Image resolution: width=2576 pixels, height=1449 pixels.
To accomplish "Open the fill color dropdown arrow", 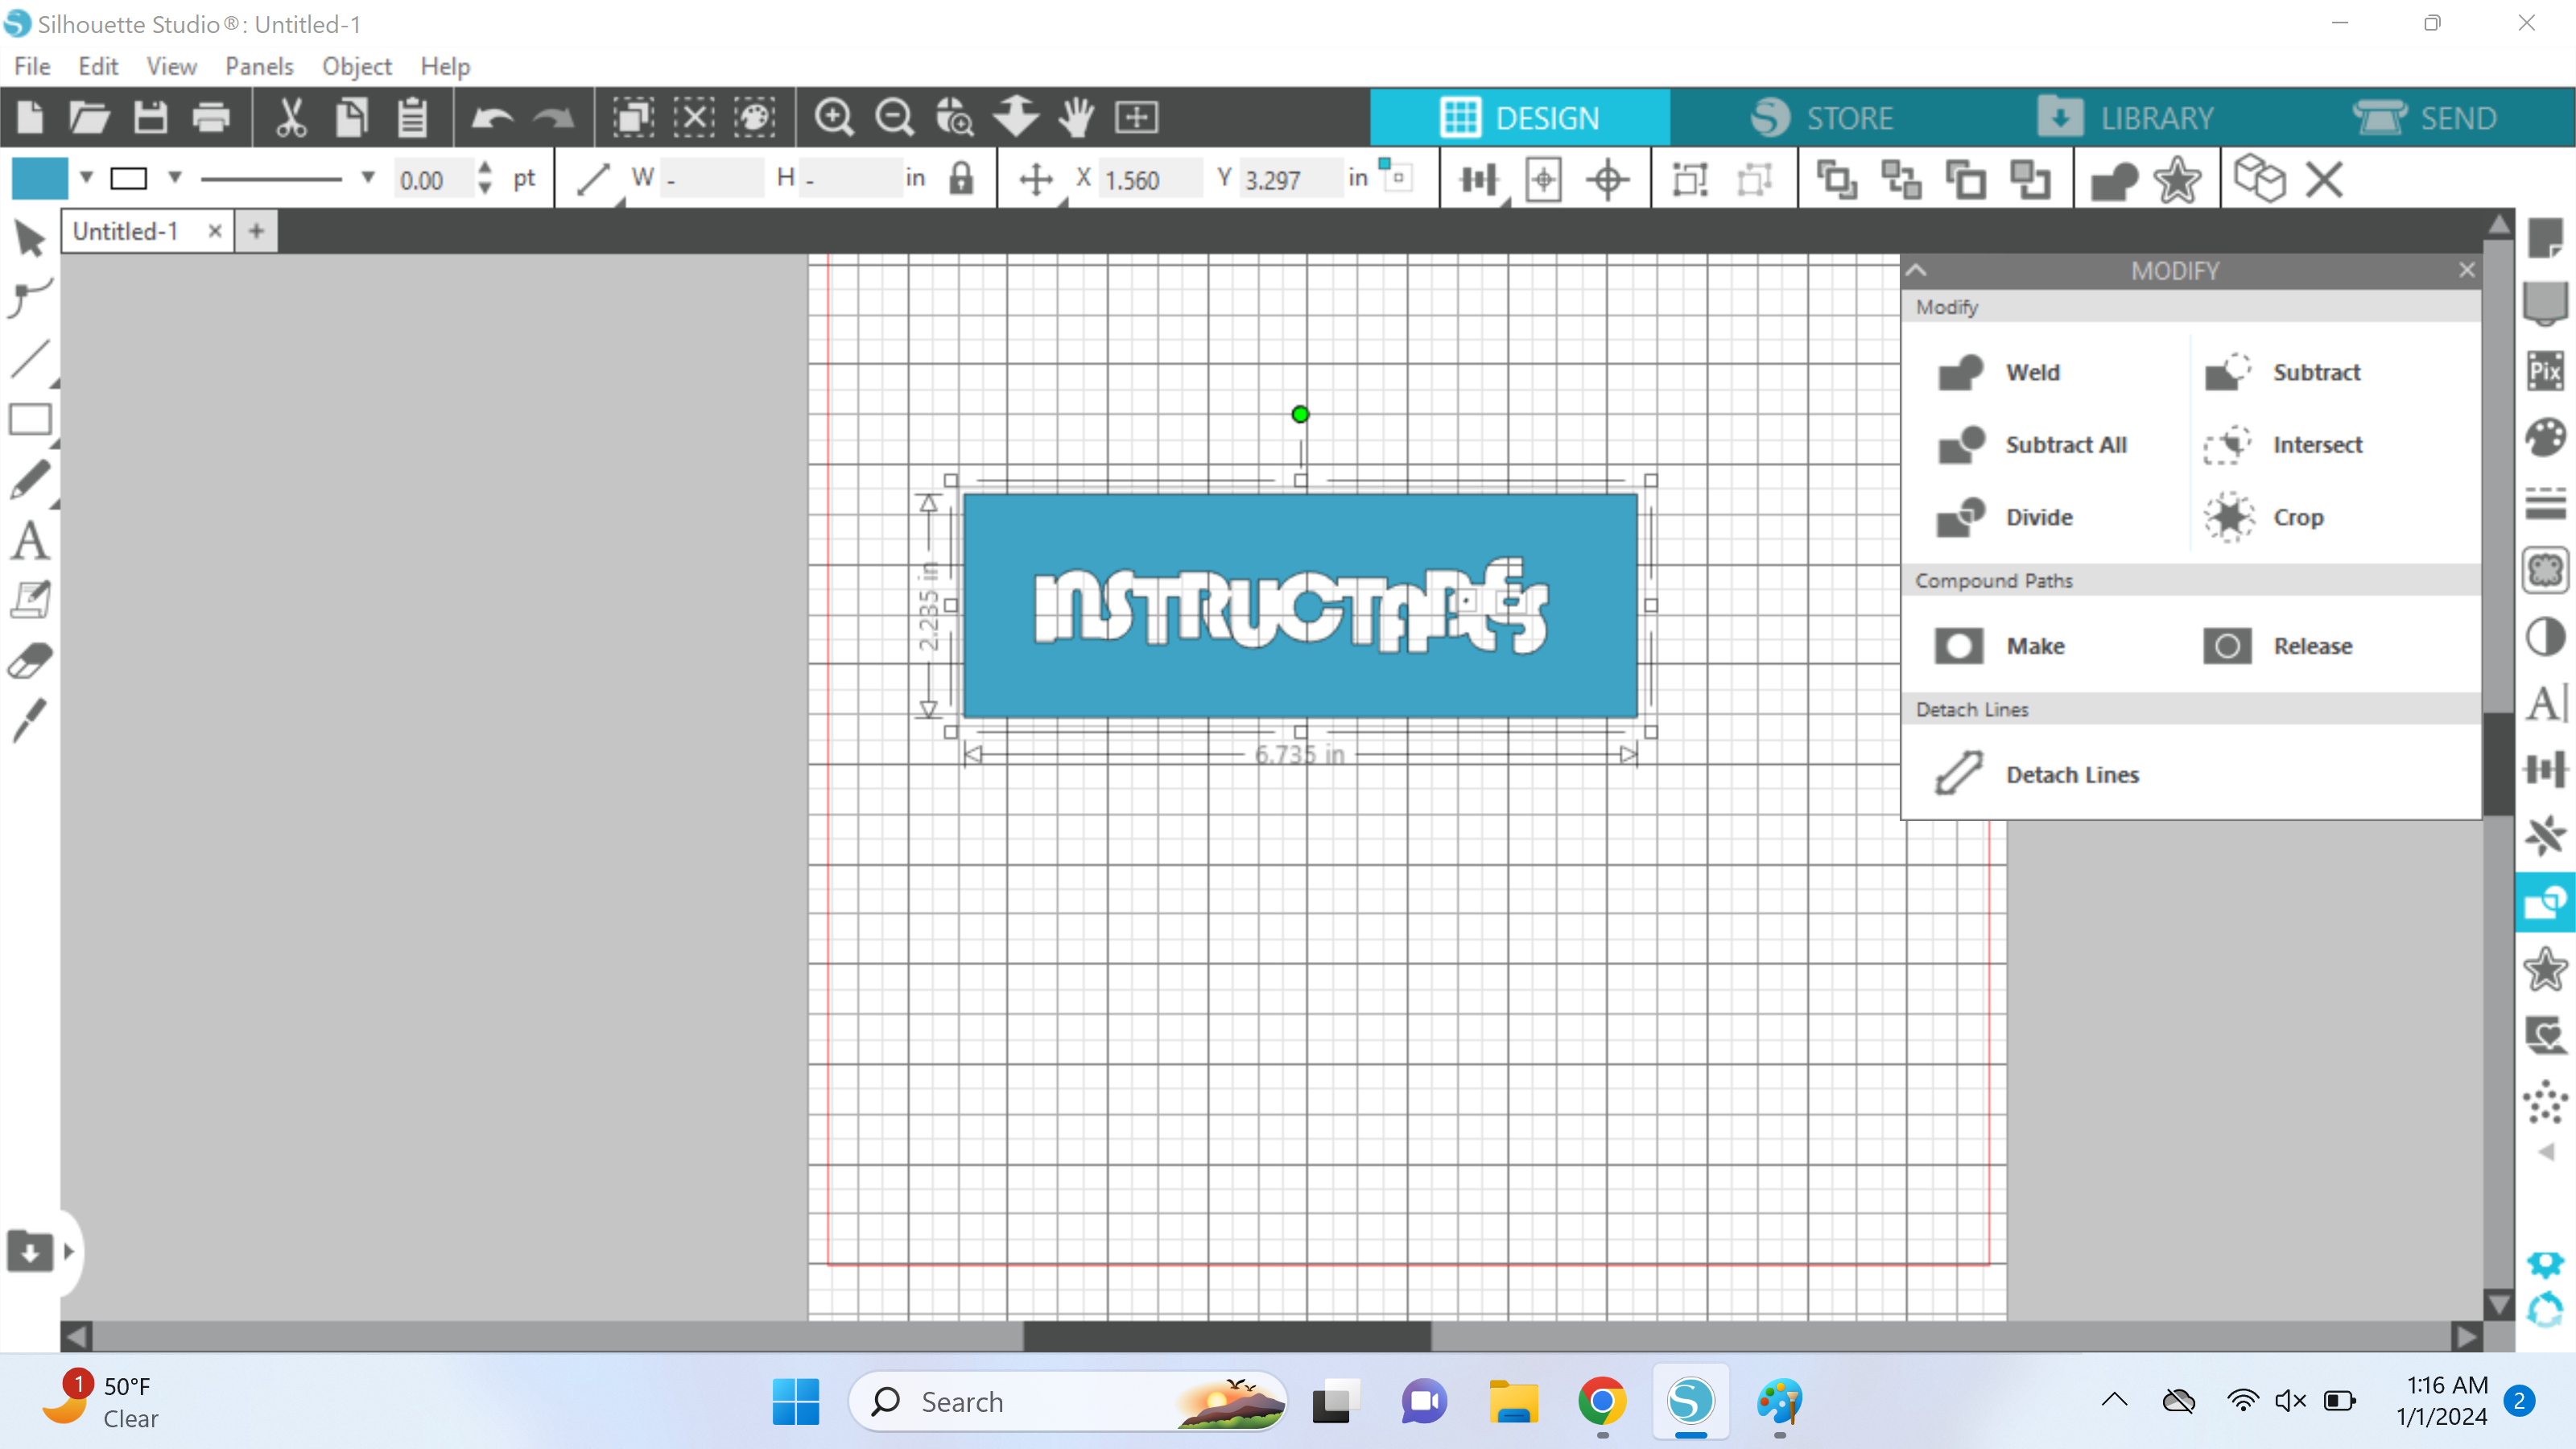I will tap(87, 178).
